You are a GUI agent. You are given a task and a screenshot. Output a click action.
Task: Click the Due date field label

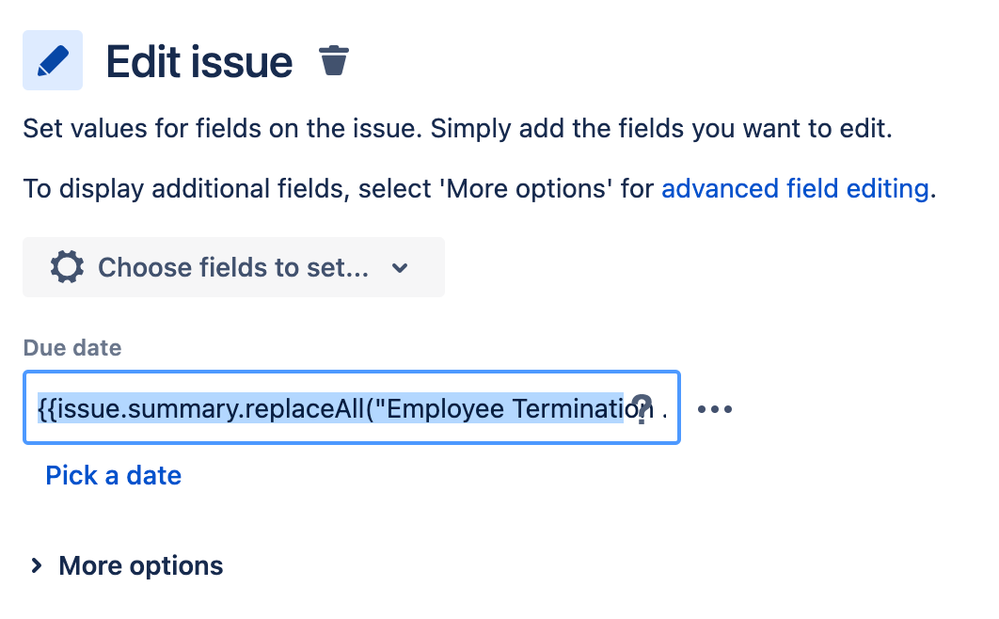click(72, 348)
